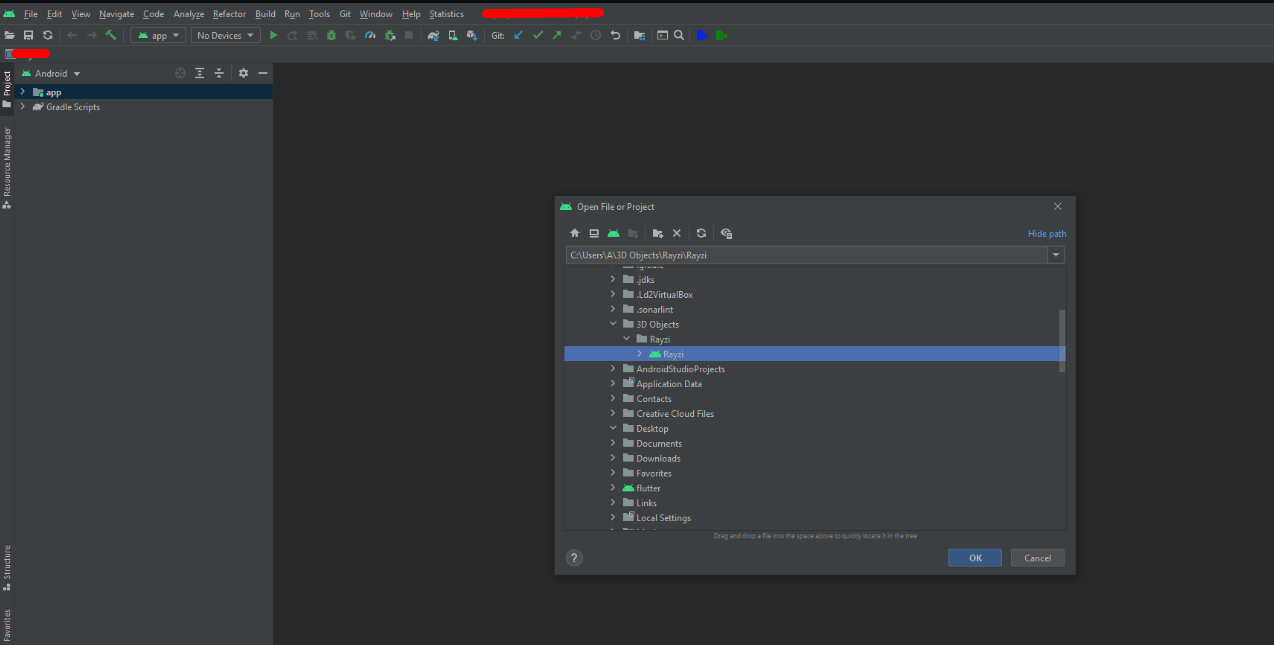Viewport: 1274px width, 645px height.
Task: Open Project panel settings gear
Action: coord(243,73)
